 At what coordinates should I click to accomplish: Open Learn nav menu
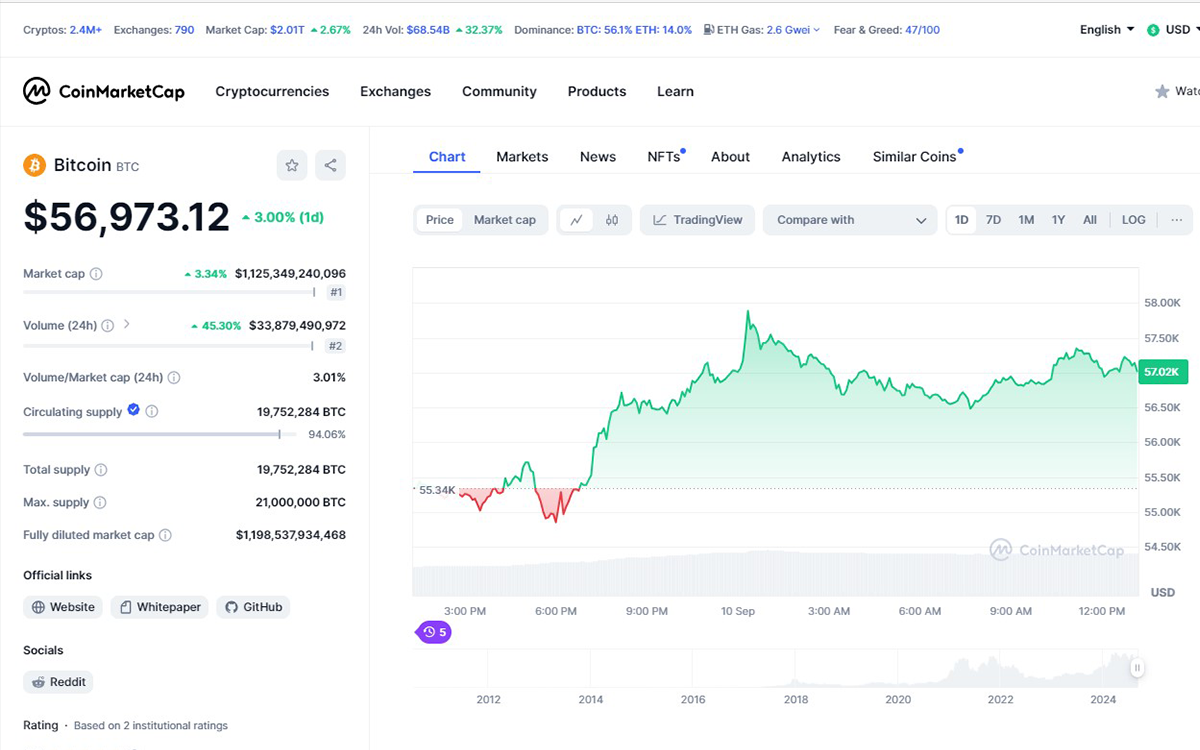[x=675, y=91]
